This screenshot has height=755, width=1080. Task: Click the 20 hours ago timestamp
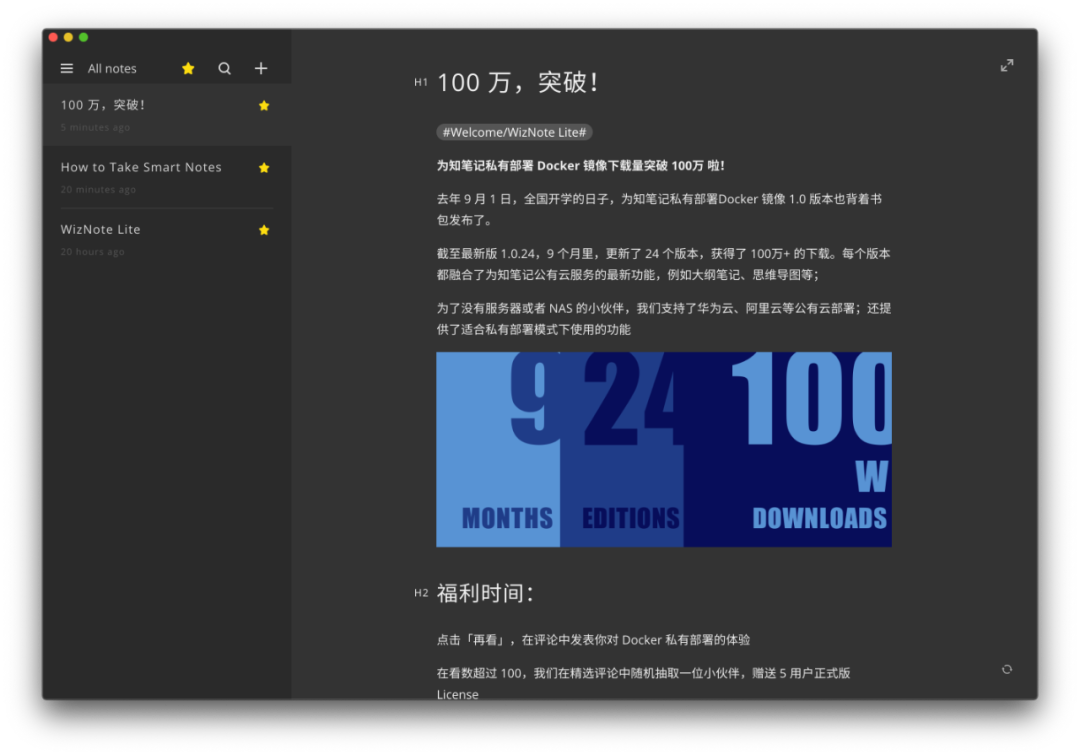[x=92, y=251]
